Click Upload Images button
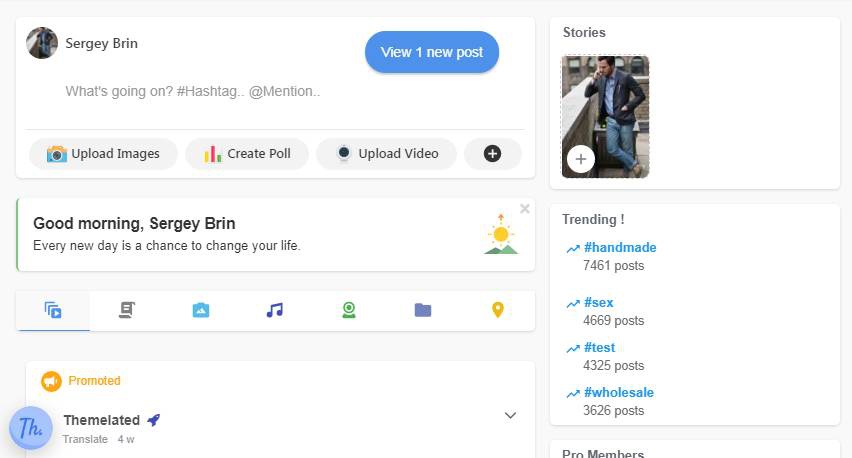 (x=103, y=154)
